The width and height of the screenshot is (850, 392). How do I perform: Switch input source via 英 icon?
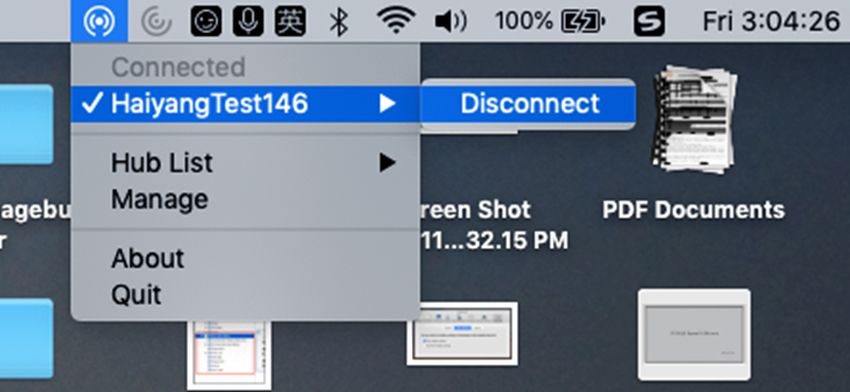pos(290,22)
